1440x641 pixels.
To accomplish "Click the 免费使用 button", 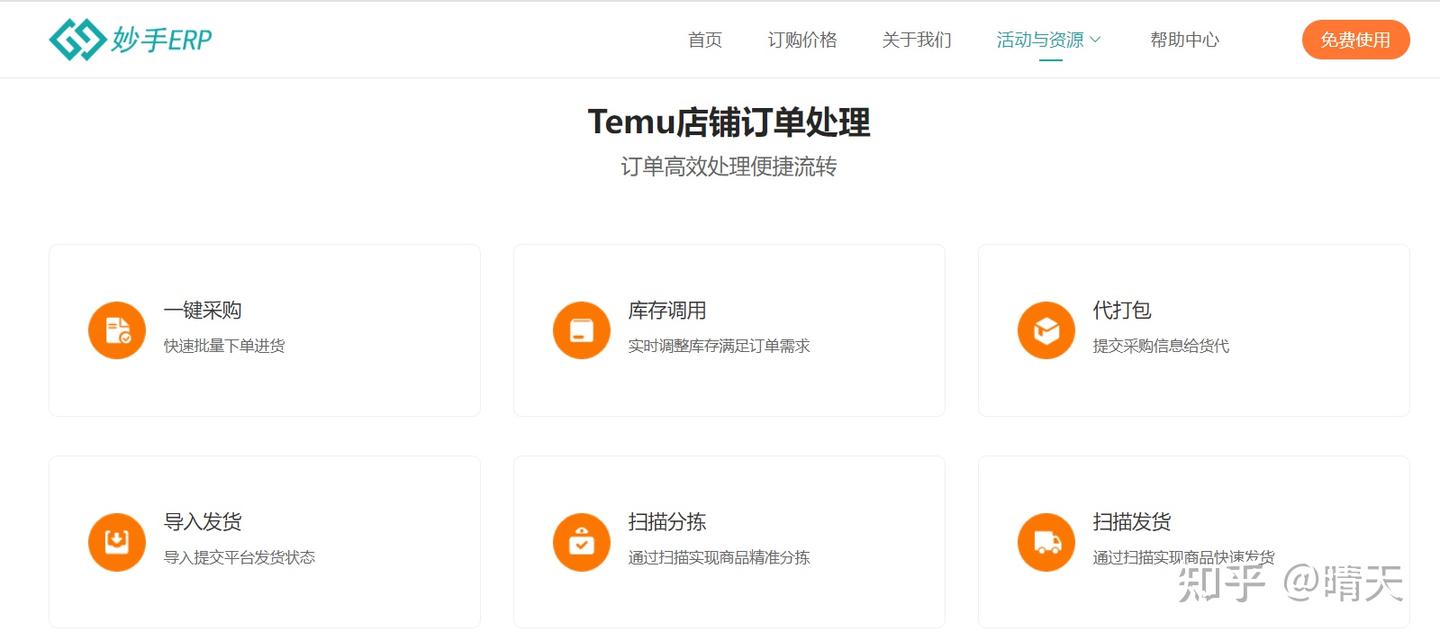I will 1355,40.
